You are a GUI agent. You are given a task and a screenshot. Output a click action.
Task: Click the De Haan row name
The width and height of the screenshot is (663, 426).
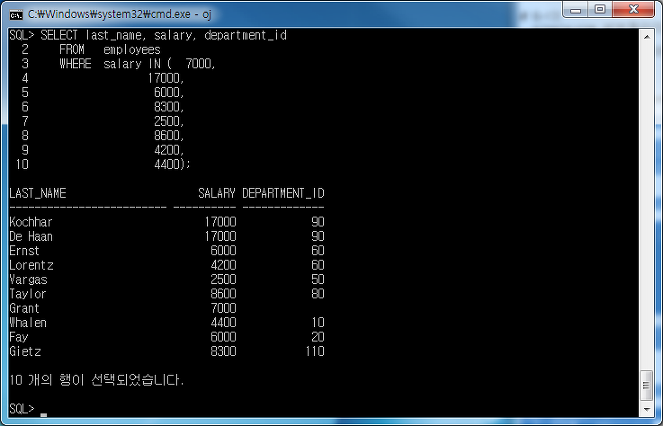[x=31, y=237]
